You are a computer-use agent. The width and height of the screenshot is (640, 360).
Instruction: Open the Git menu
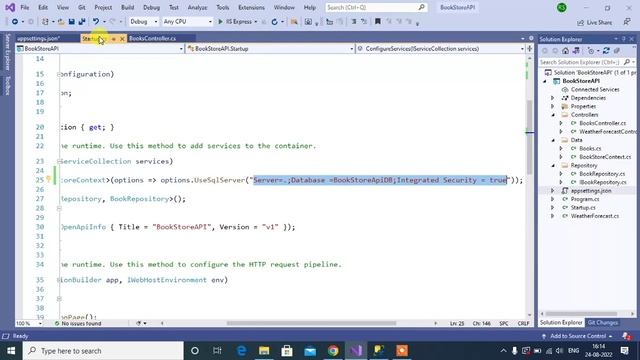pos(82,7)
